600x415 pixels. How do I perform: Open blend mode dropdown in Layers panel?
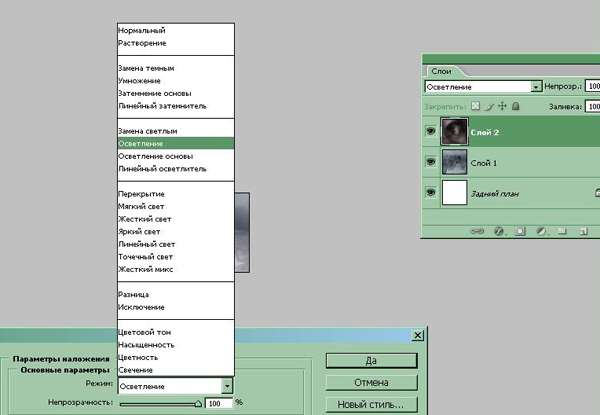(536, 87)
